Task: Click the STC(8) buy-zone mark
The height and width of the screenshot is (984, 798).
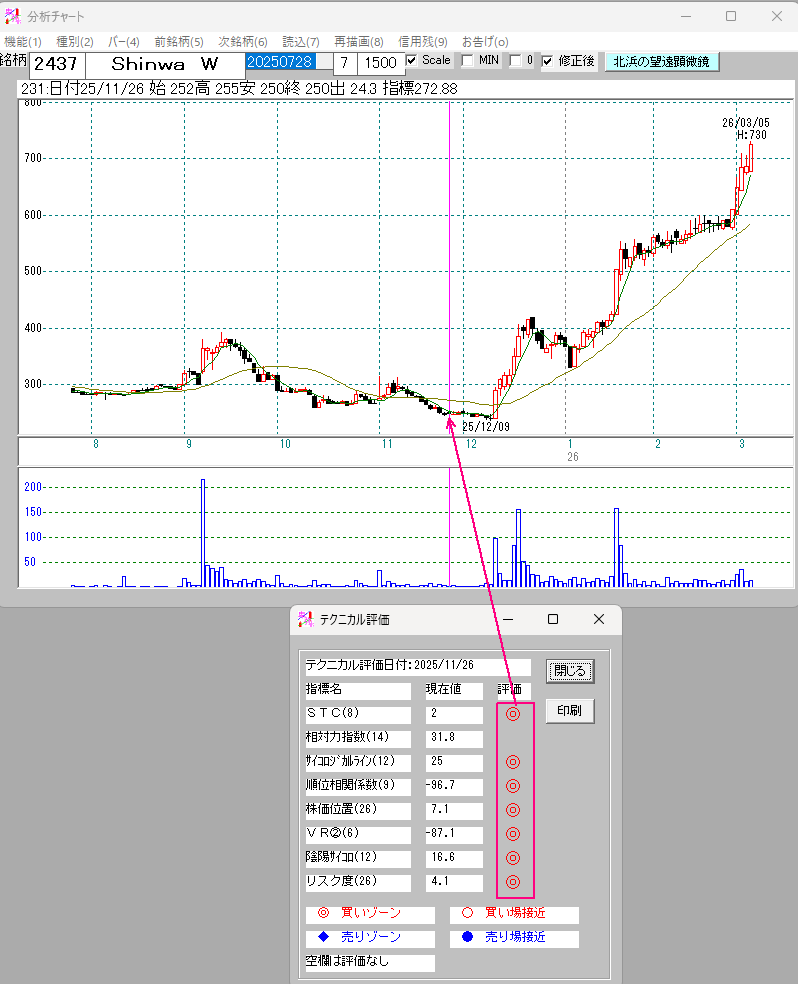Action: 513,714
